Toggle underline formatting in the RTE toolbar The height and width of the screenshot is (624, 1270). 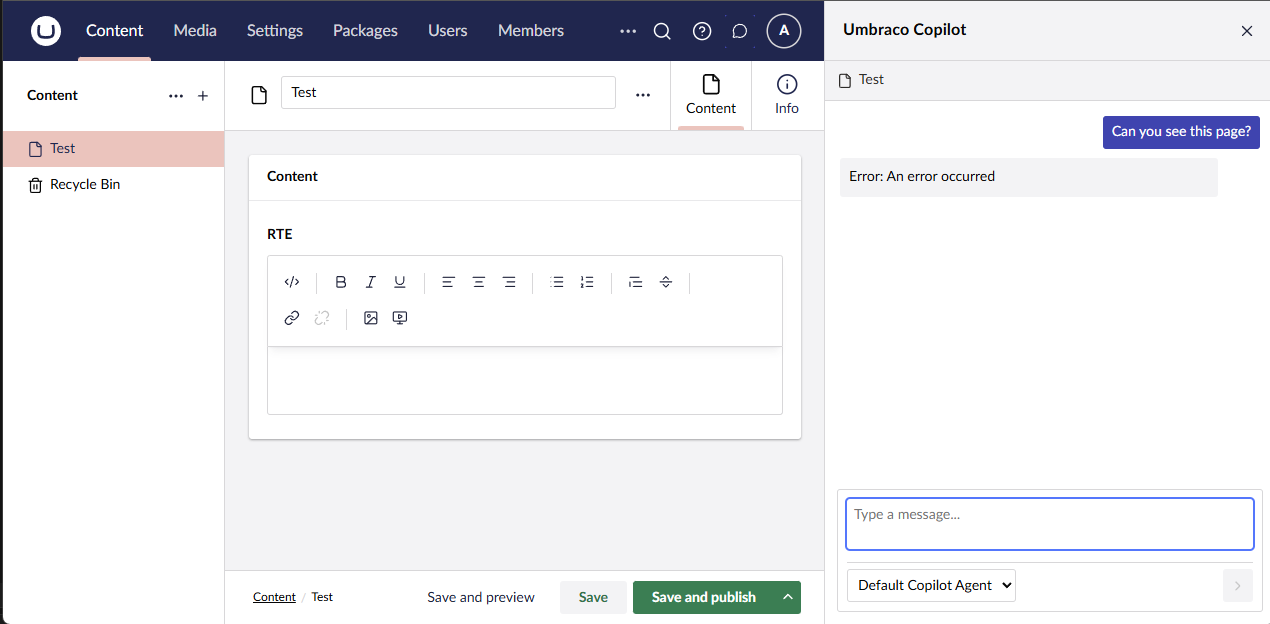[x=400, y=282]
